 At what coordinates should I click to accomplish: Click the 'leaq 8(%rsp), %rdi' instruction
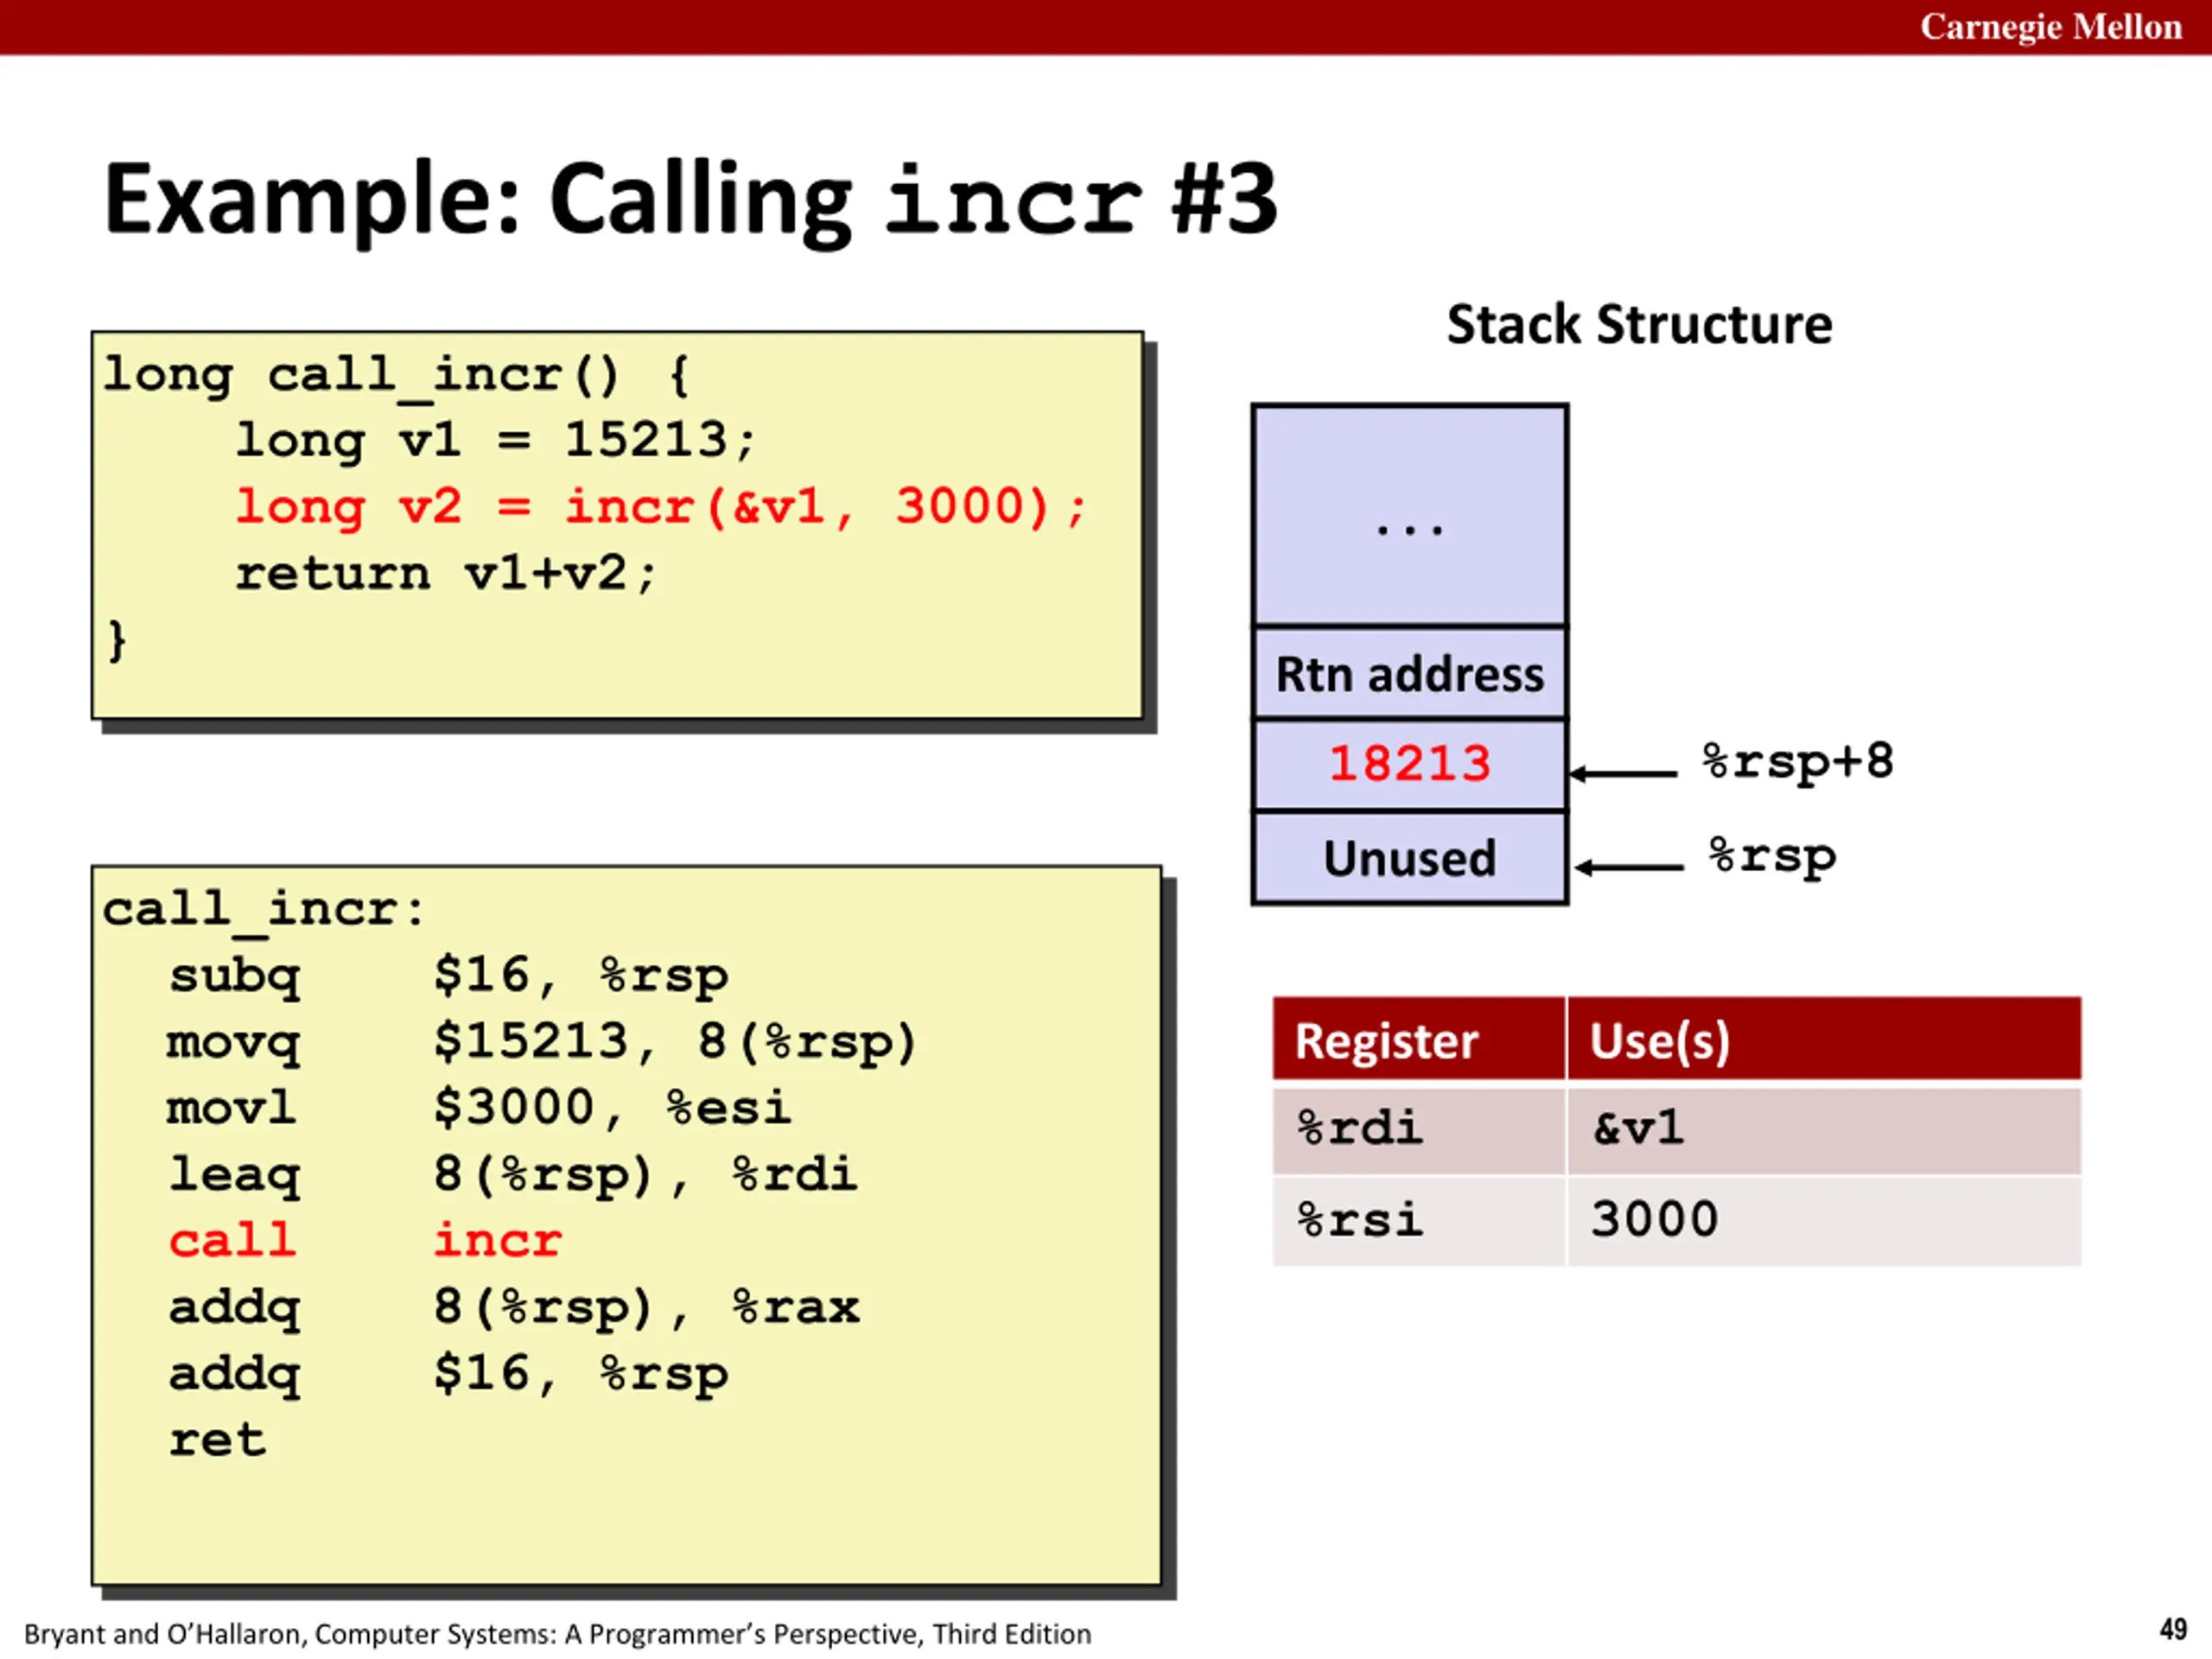click(x=513, y=1176)
